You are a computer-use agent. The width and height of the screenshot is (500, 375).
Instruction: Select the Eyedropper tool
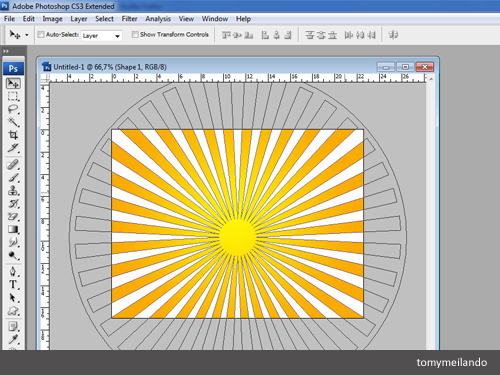[x=13, y=339]
